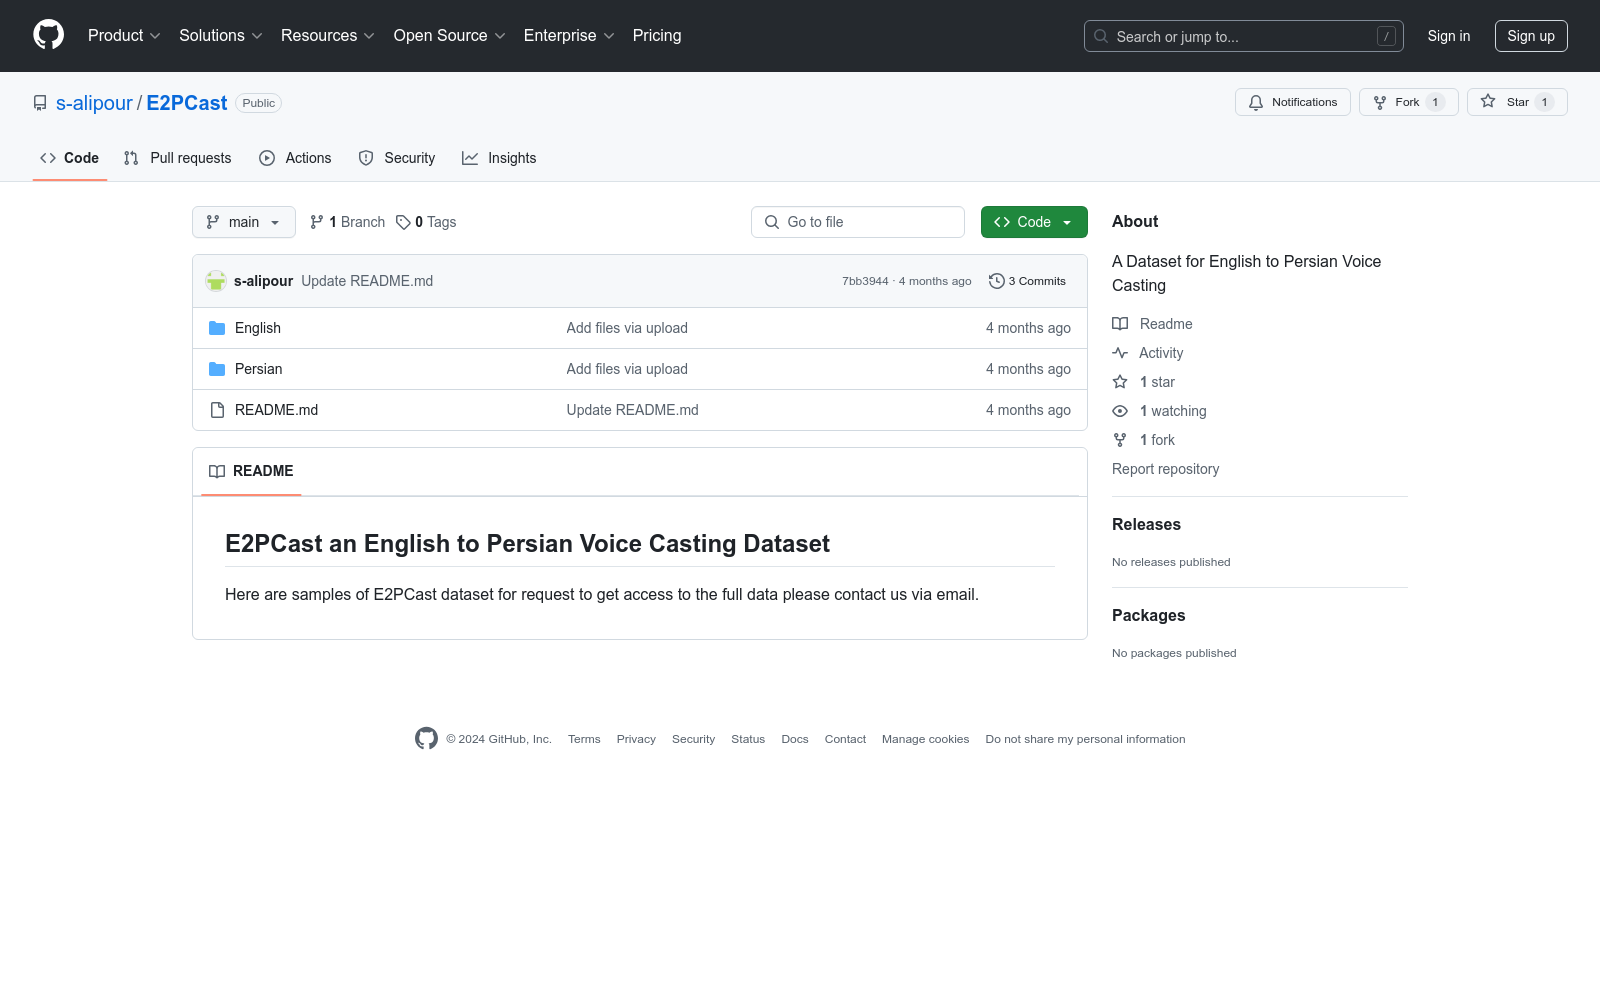Click the Docs footer link
The width and height of the screenshot is (1600, 1000).
(795, 739)
